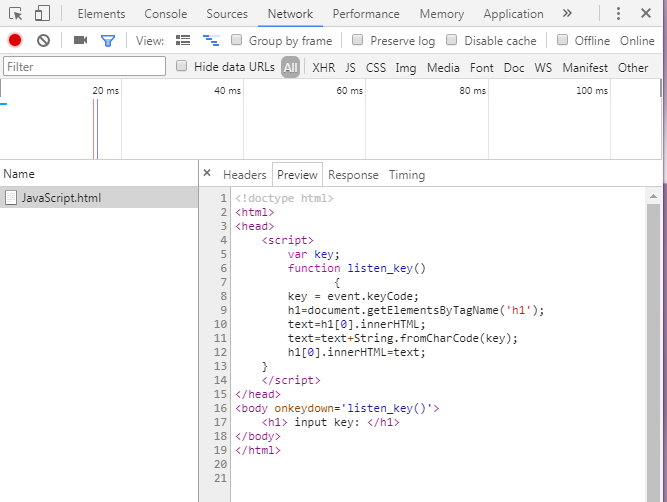Filter requests by Doc
The height and width of the screenshot is (502, 667).
click(x=514, y=68)
